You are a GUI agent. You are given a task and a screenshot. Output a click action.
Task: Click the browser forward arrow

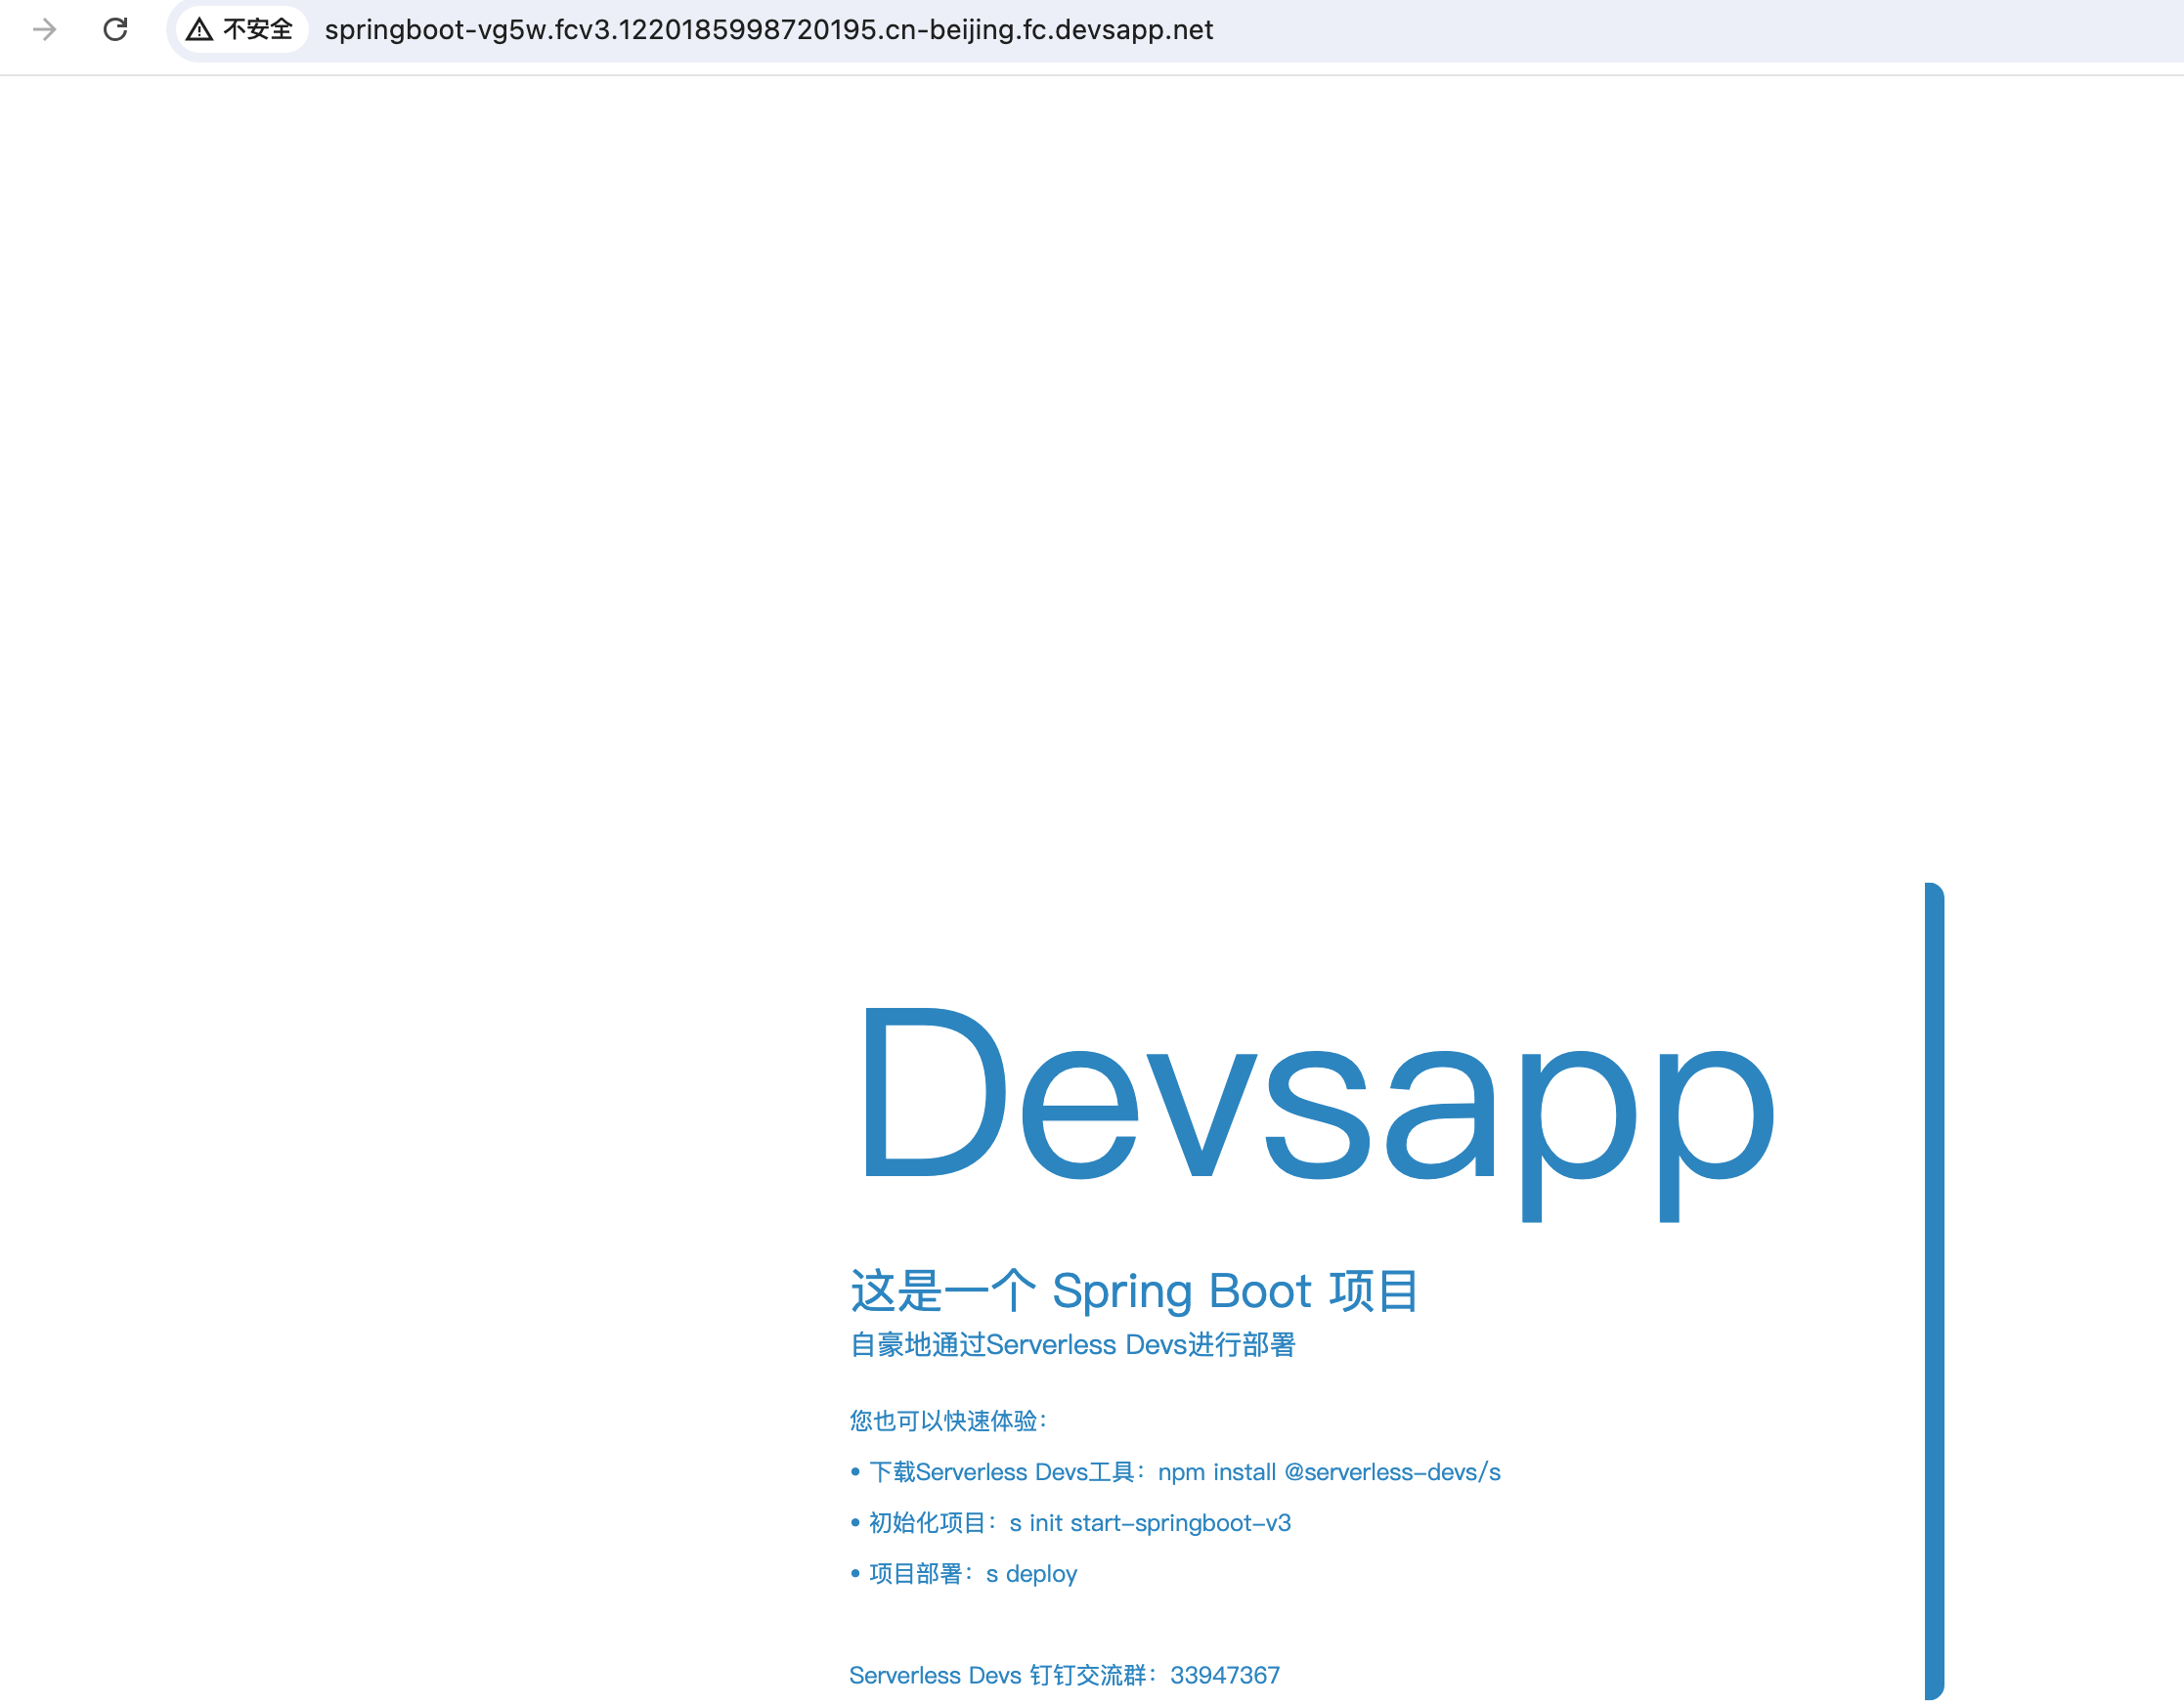(x=45, y=30)
